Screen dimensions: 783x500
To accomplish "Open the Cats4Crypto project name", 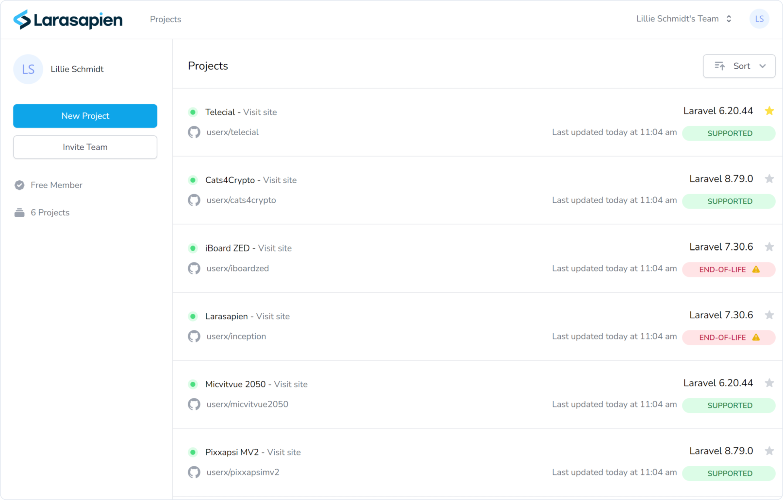I will [x=230, y=180].
